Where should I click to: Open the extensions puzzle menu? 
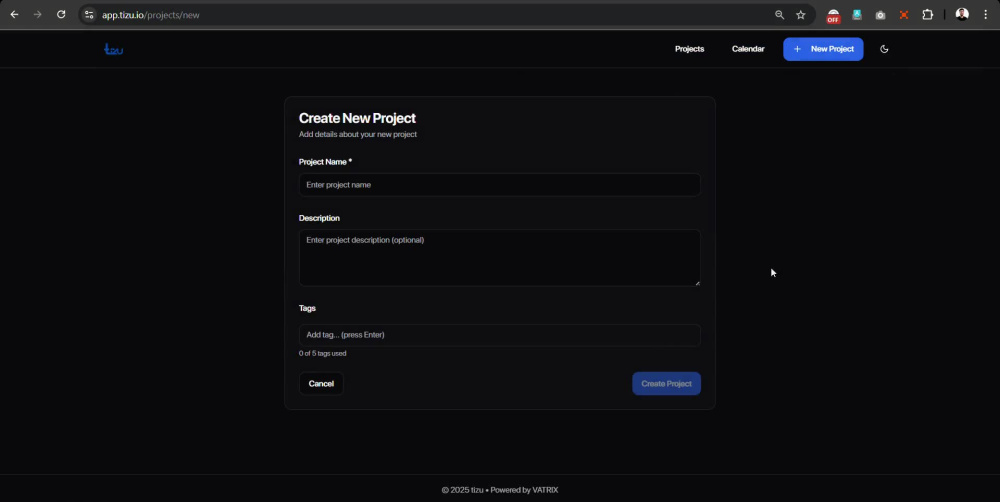click(928, 15)
